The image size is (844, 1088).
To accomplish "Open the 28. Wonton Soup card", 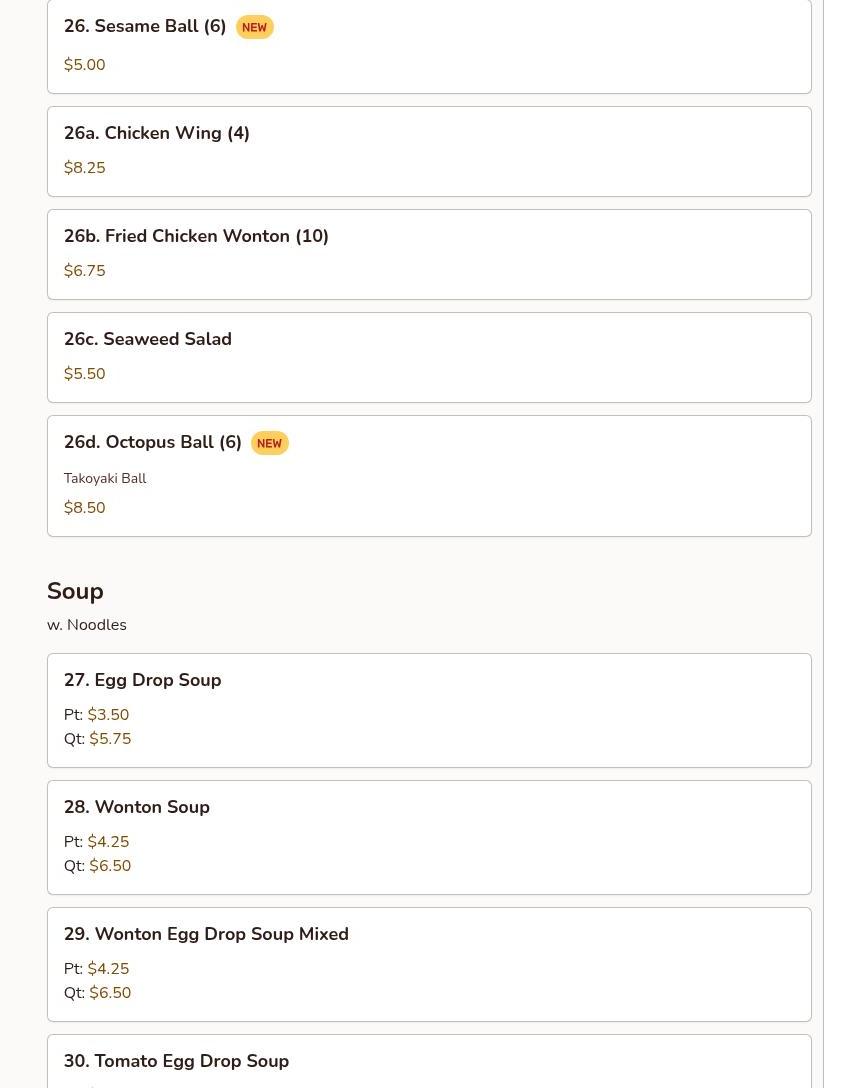I will tap(429, 838).
